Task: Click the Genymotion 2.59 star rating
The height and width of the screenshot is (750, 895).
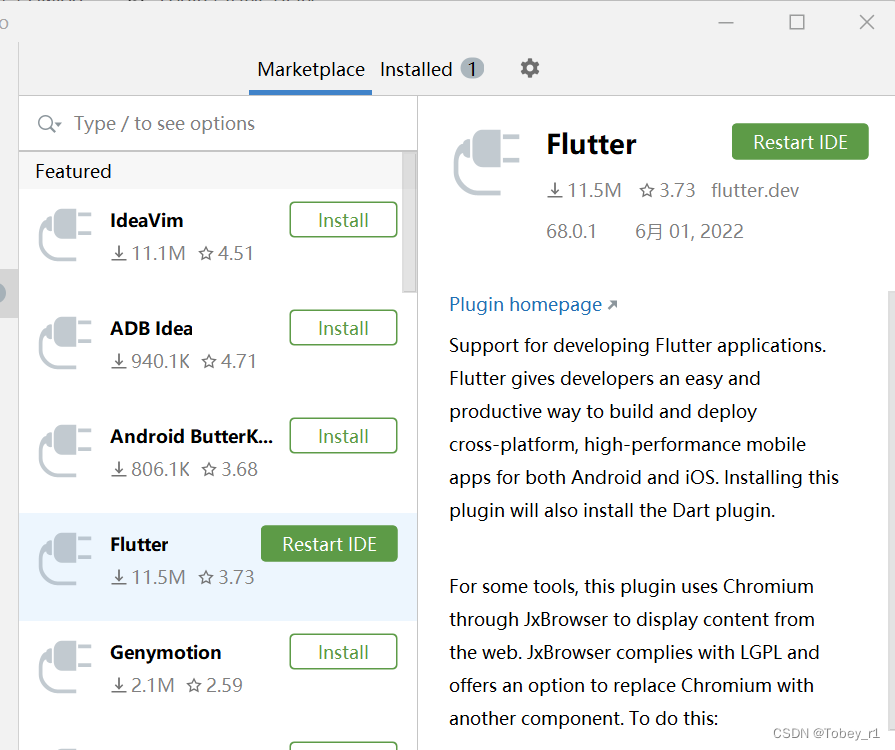Action: pos(215,685)
